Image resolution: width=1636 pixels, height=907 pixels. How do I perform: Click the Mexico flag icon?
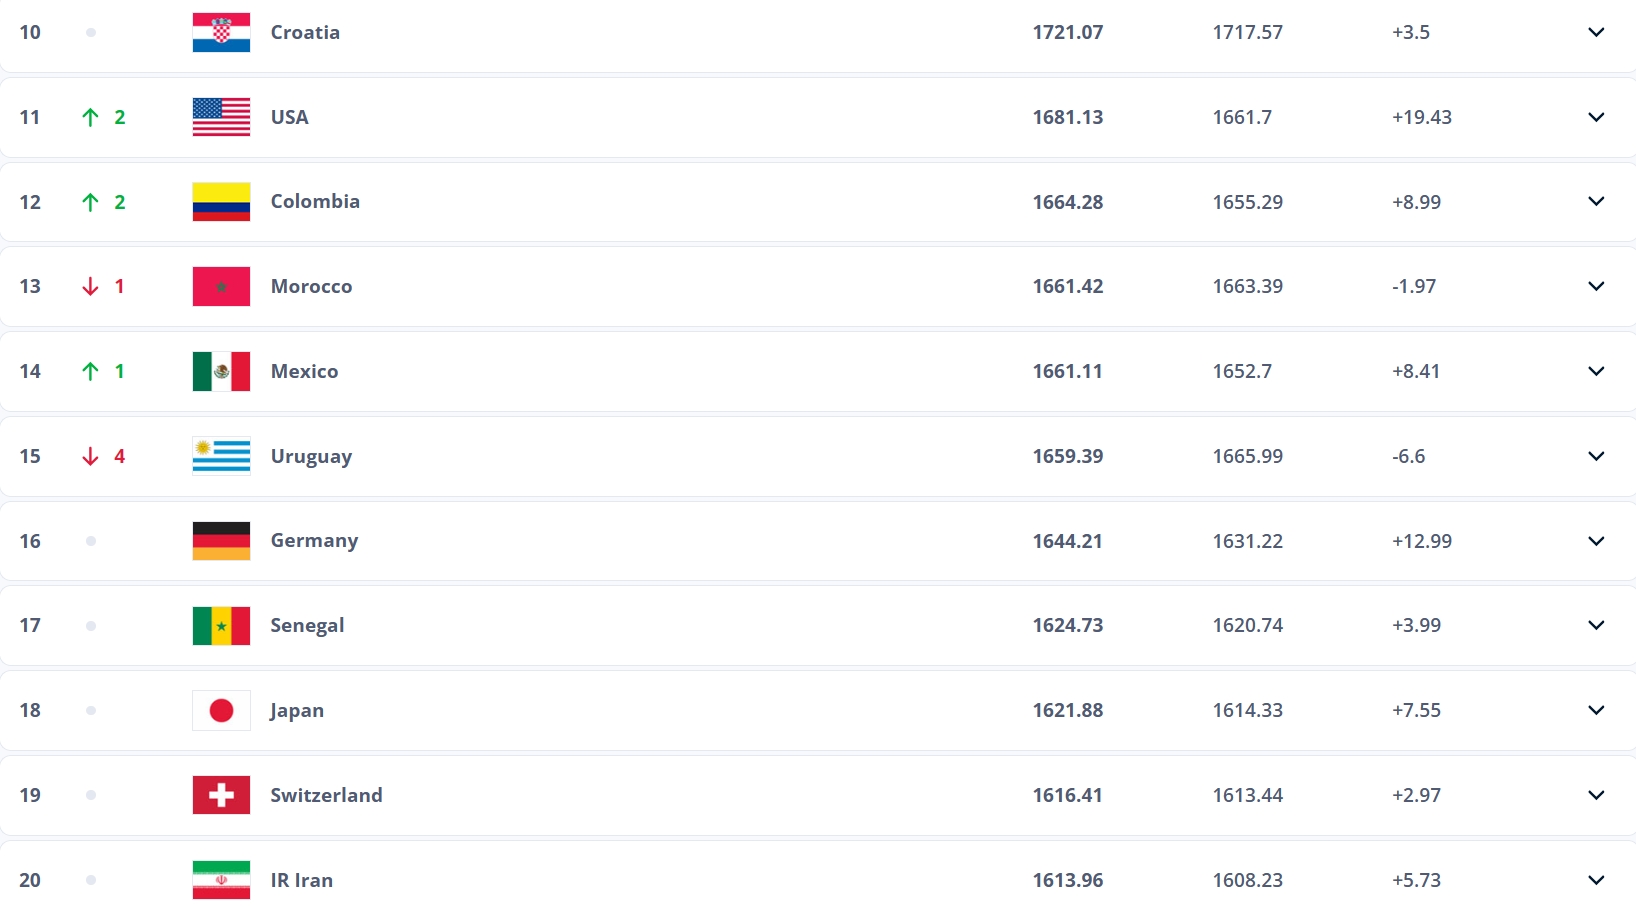221,371
